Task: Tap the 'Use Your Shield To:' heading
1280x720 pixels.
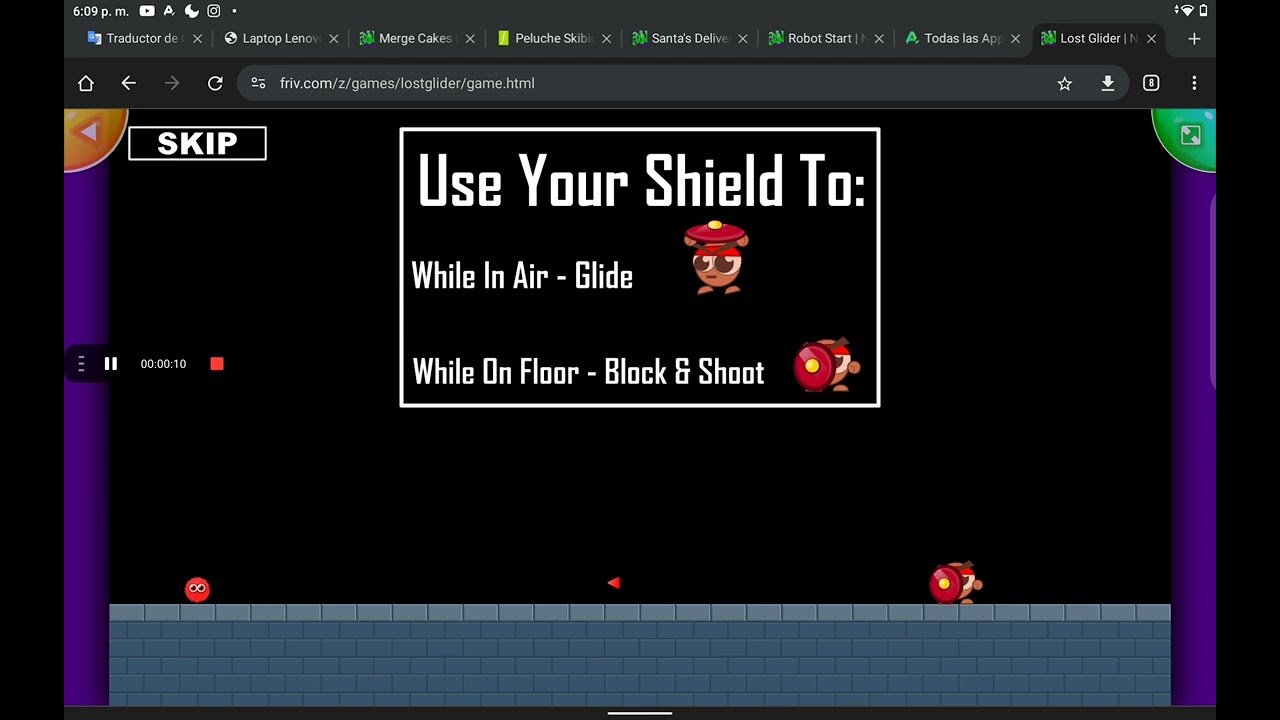Action: coord(640,181)
